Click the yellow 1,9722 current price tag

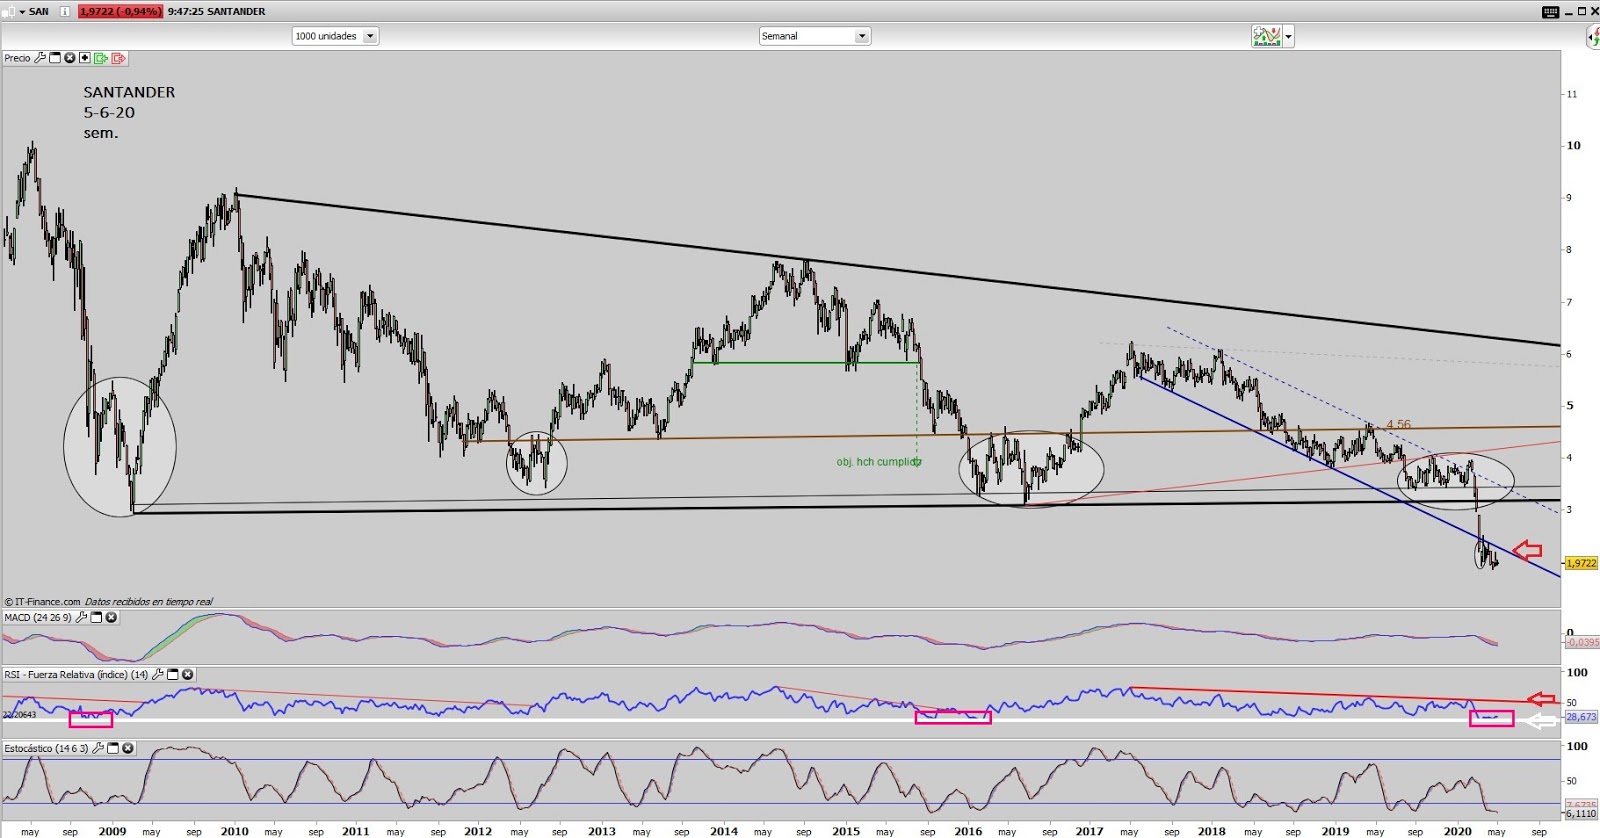(x=1580, y=563)
